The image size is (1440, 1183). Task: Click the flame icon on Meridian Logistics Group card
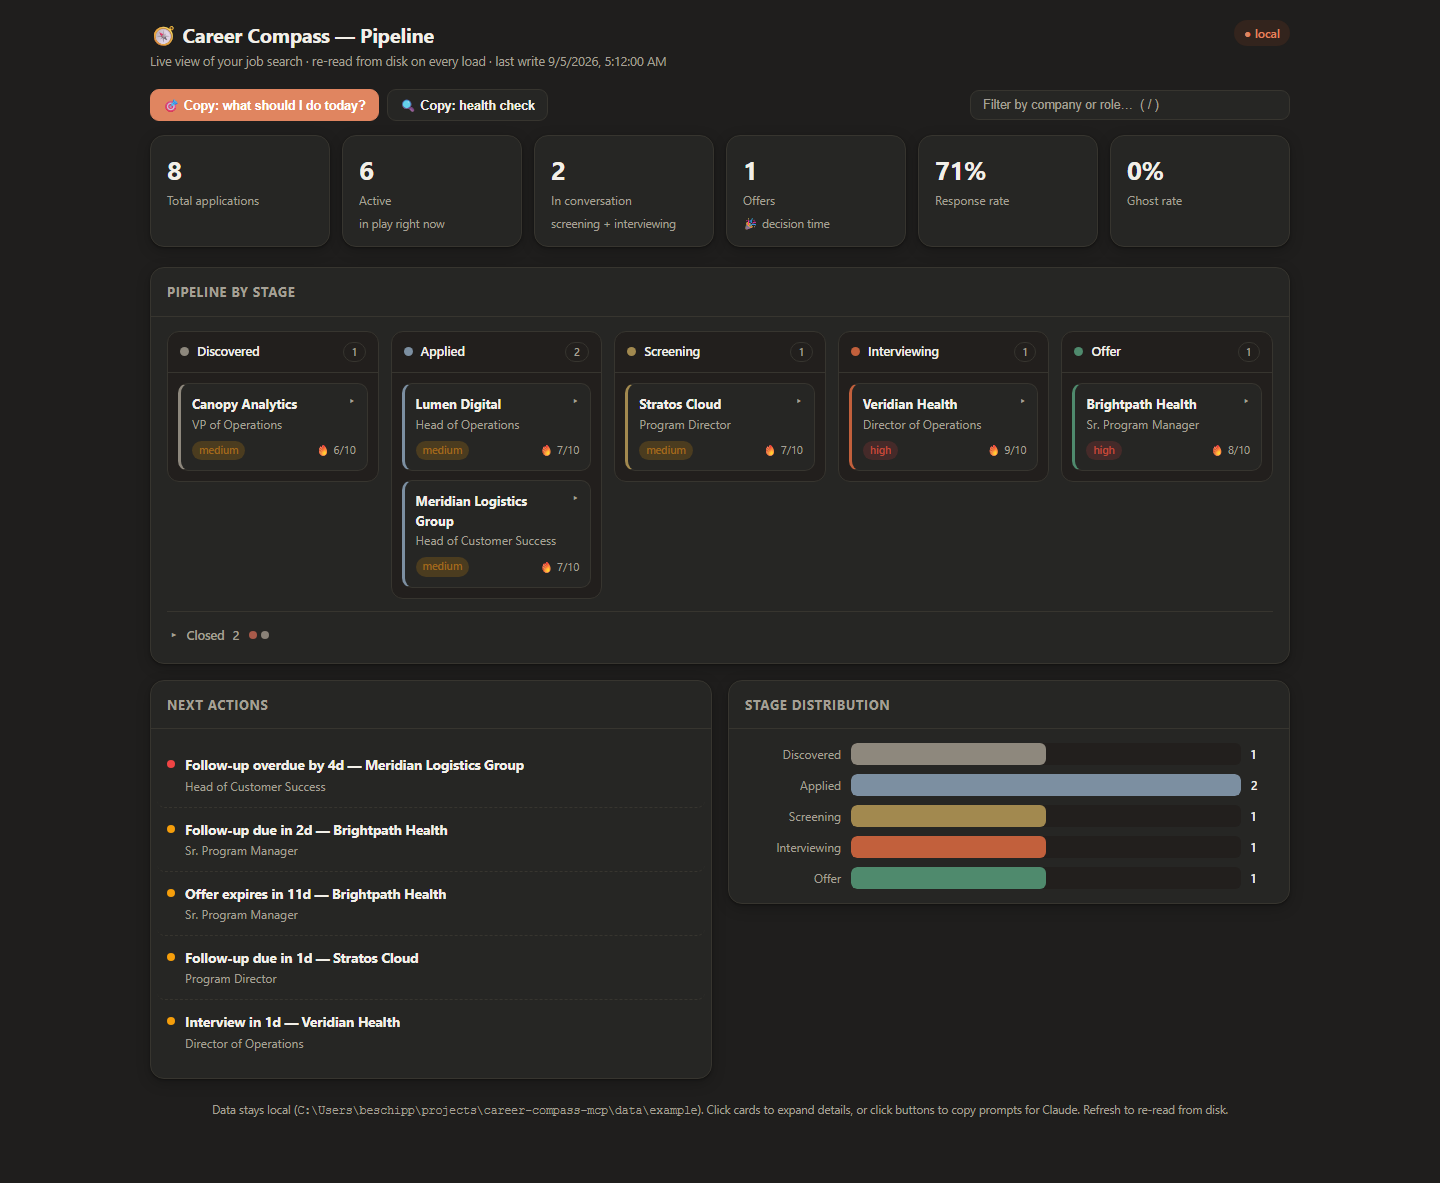pos(546,567)
